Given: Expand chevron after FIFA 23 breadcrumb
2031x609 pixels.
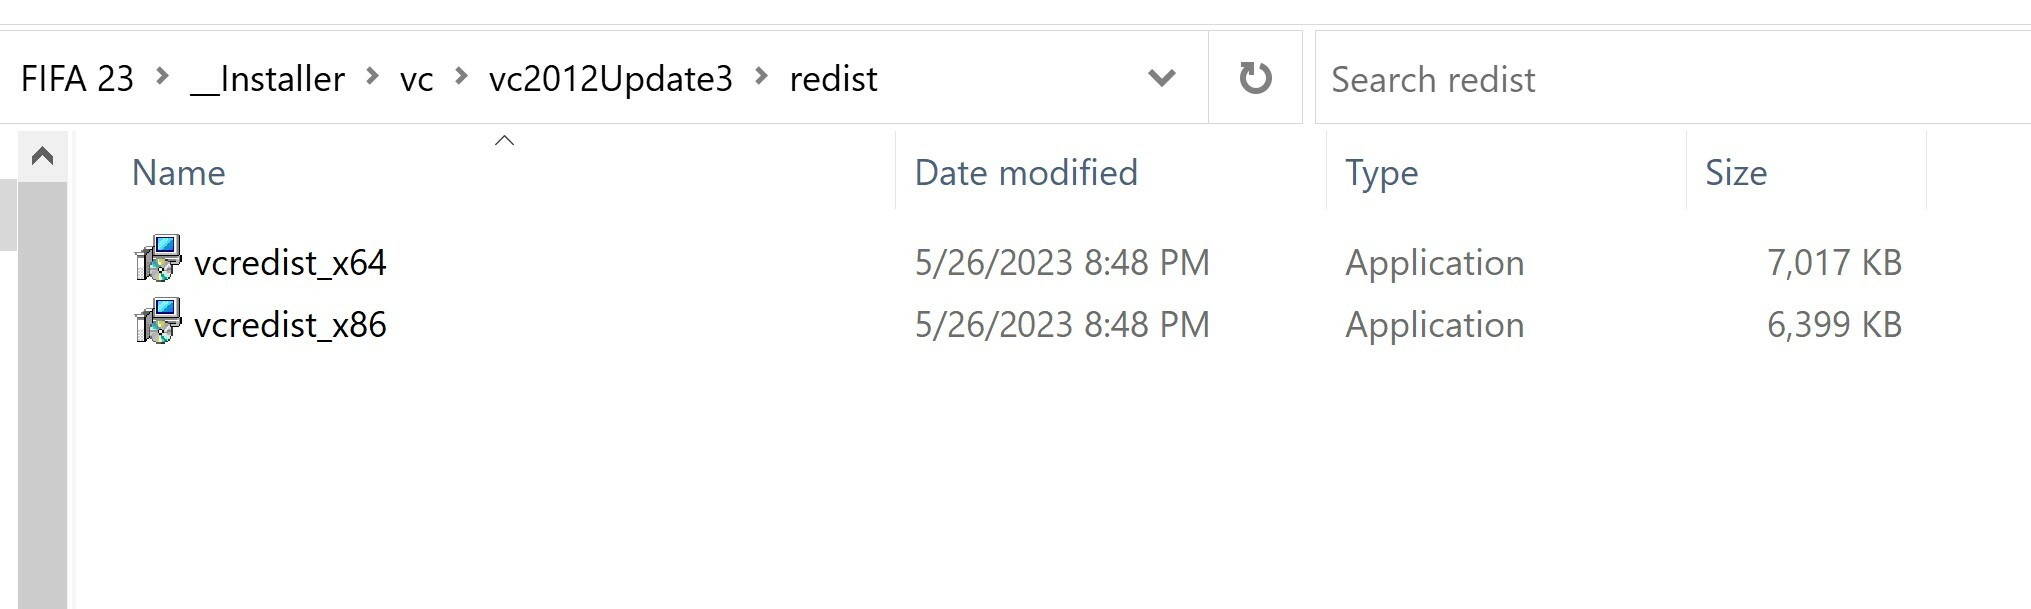Looking at the screenshot, I should tap(162, 76).
